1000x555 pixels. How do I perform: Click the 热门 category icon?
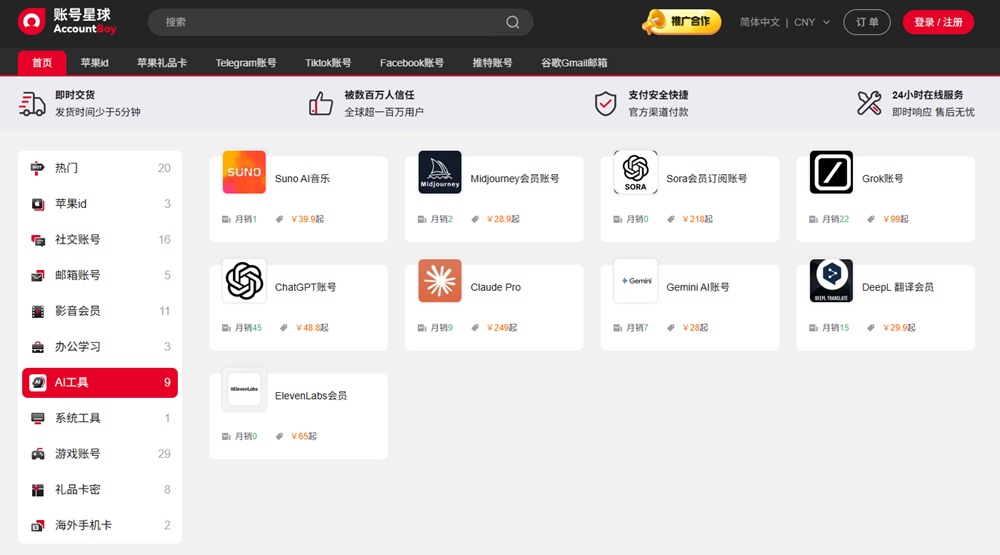(38, 168)
